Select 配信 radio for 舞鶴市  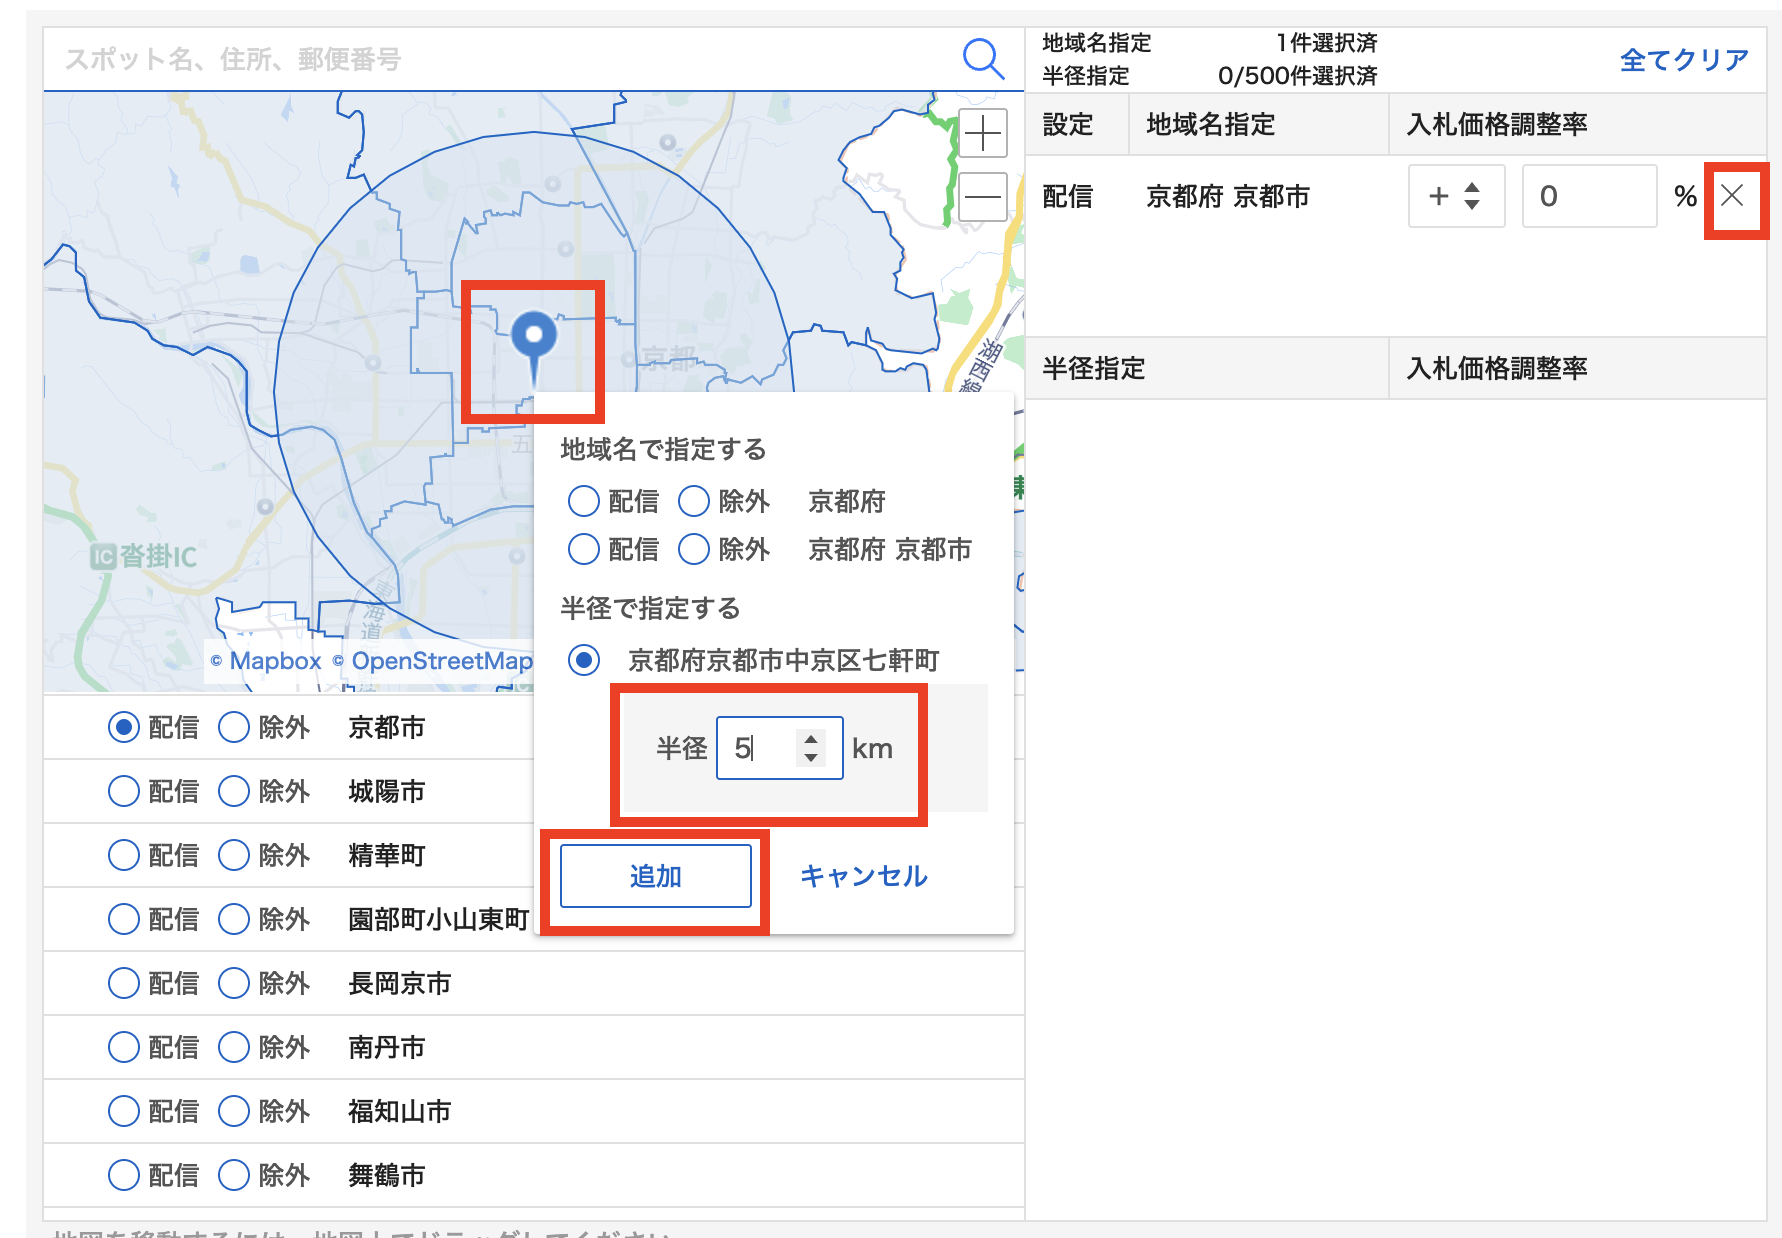coord(124,1175)
